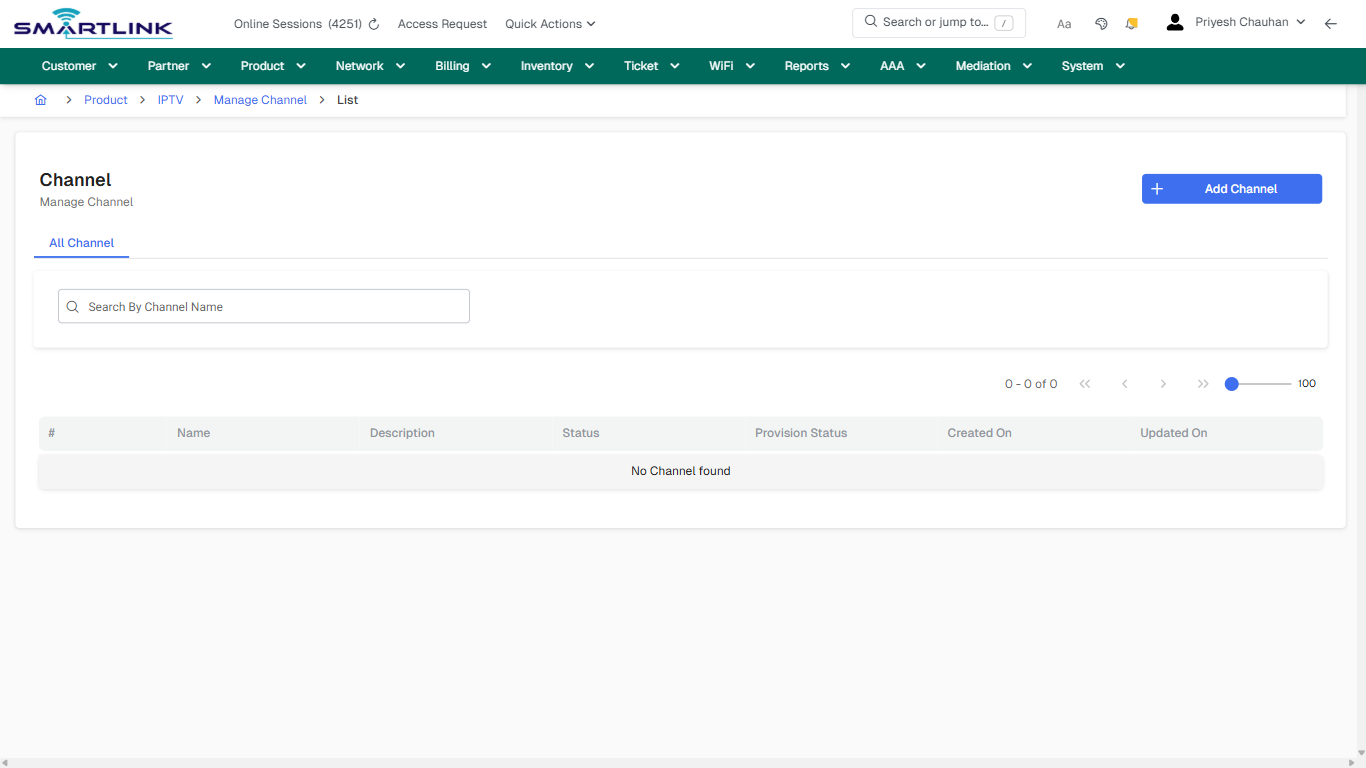This screenshot has height=768, width=1366.
Task: Click the page size slider handle
Action: (1231, 383)
